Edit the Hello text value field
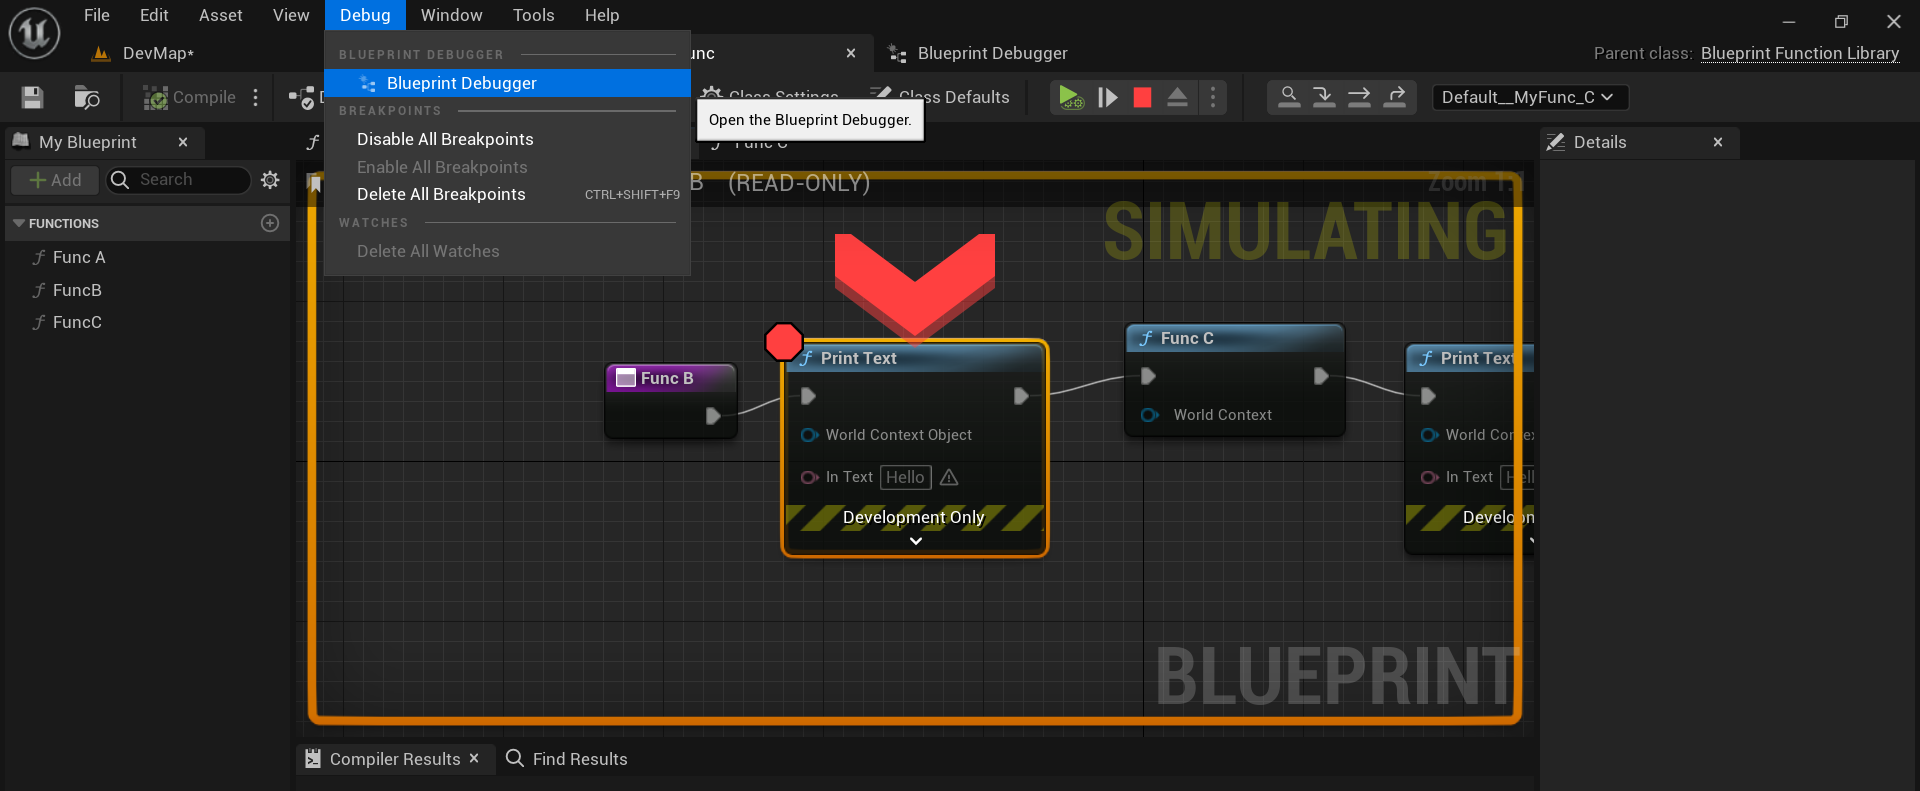 click(905, 477)
